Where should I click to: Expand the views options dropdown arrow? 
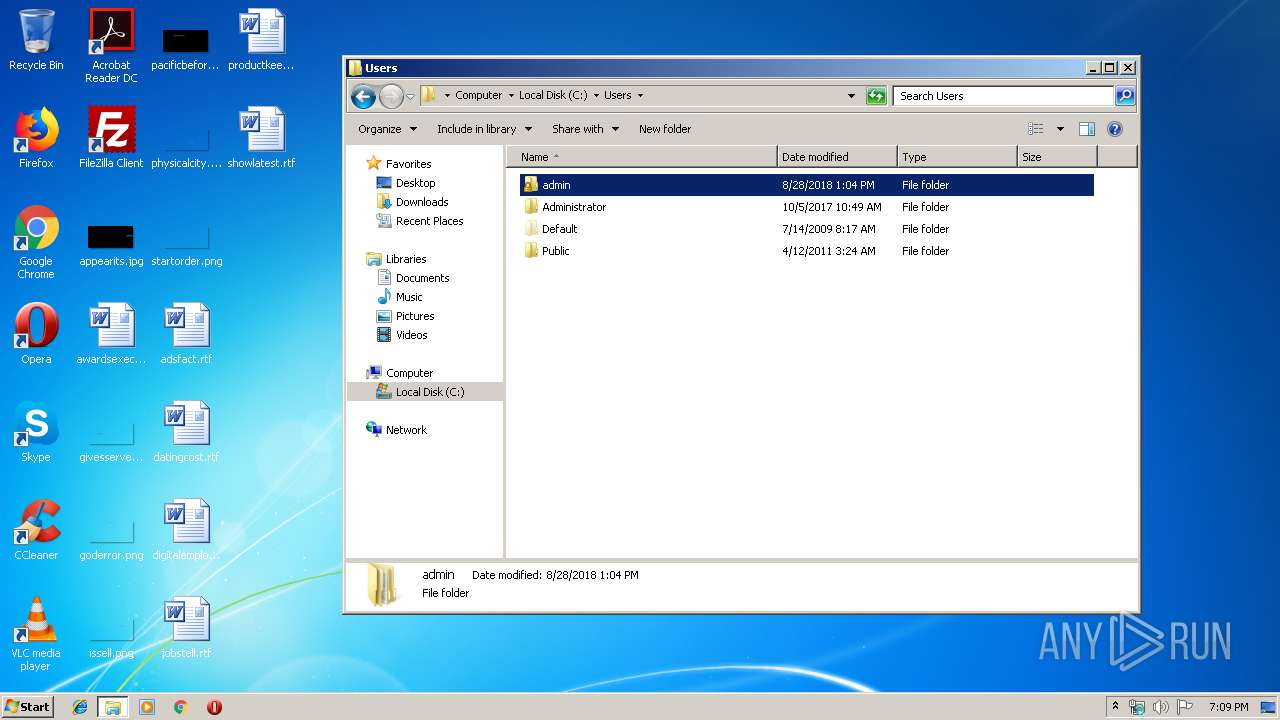click(1060, 129)
